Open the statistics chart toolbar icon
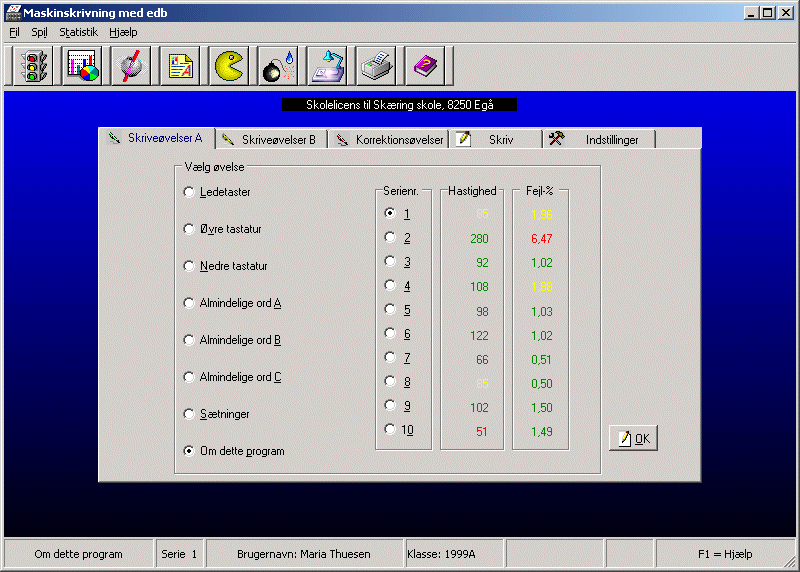 click(82, 66)
